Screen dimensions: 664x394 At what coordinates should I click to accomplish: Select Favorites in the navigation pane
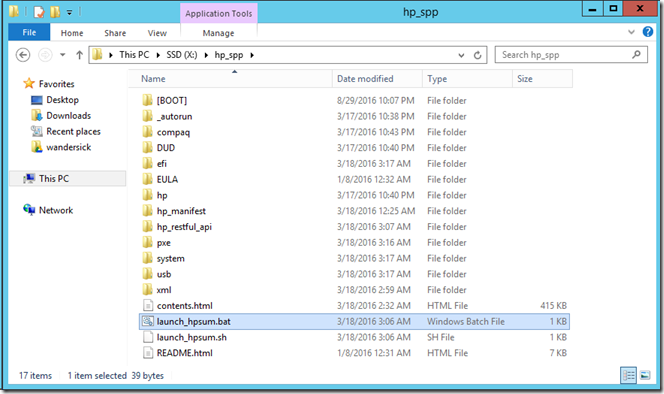point(56,84)
